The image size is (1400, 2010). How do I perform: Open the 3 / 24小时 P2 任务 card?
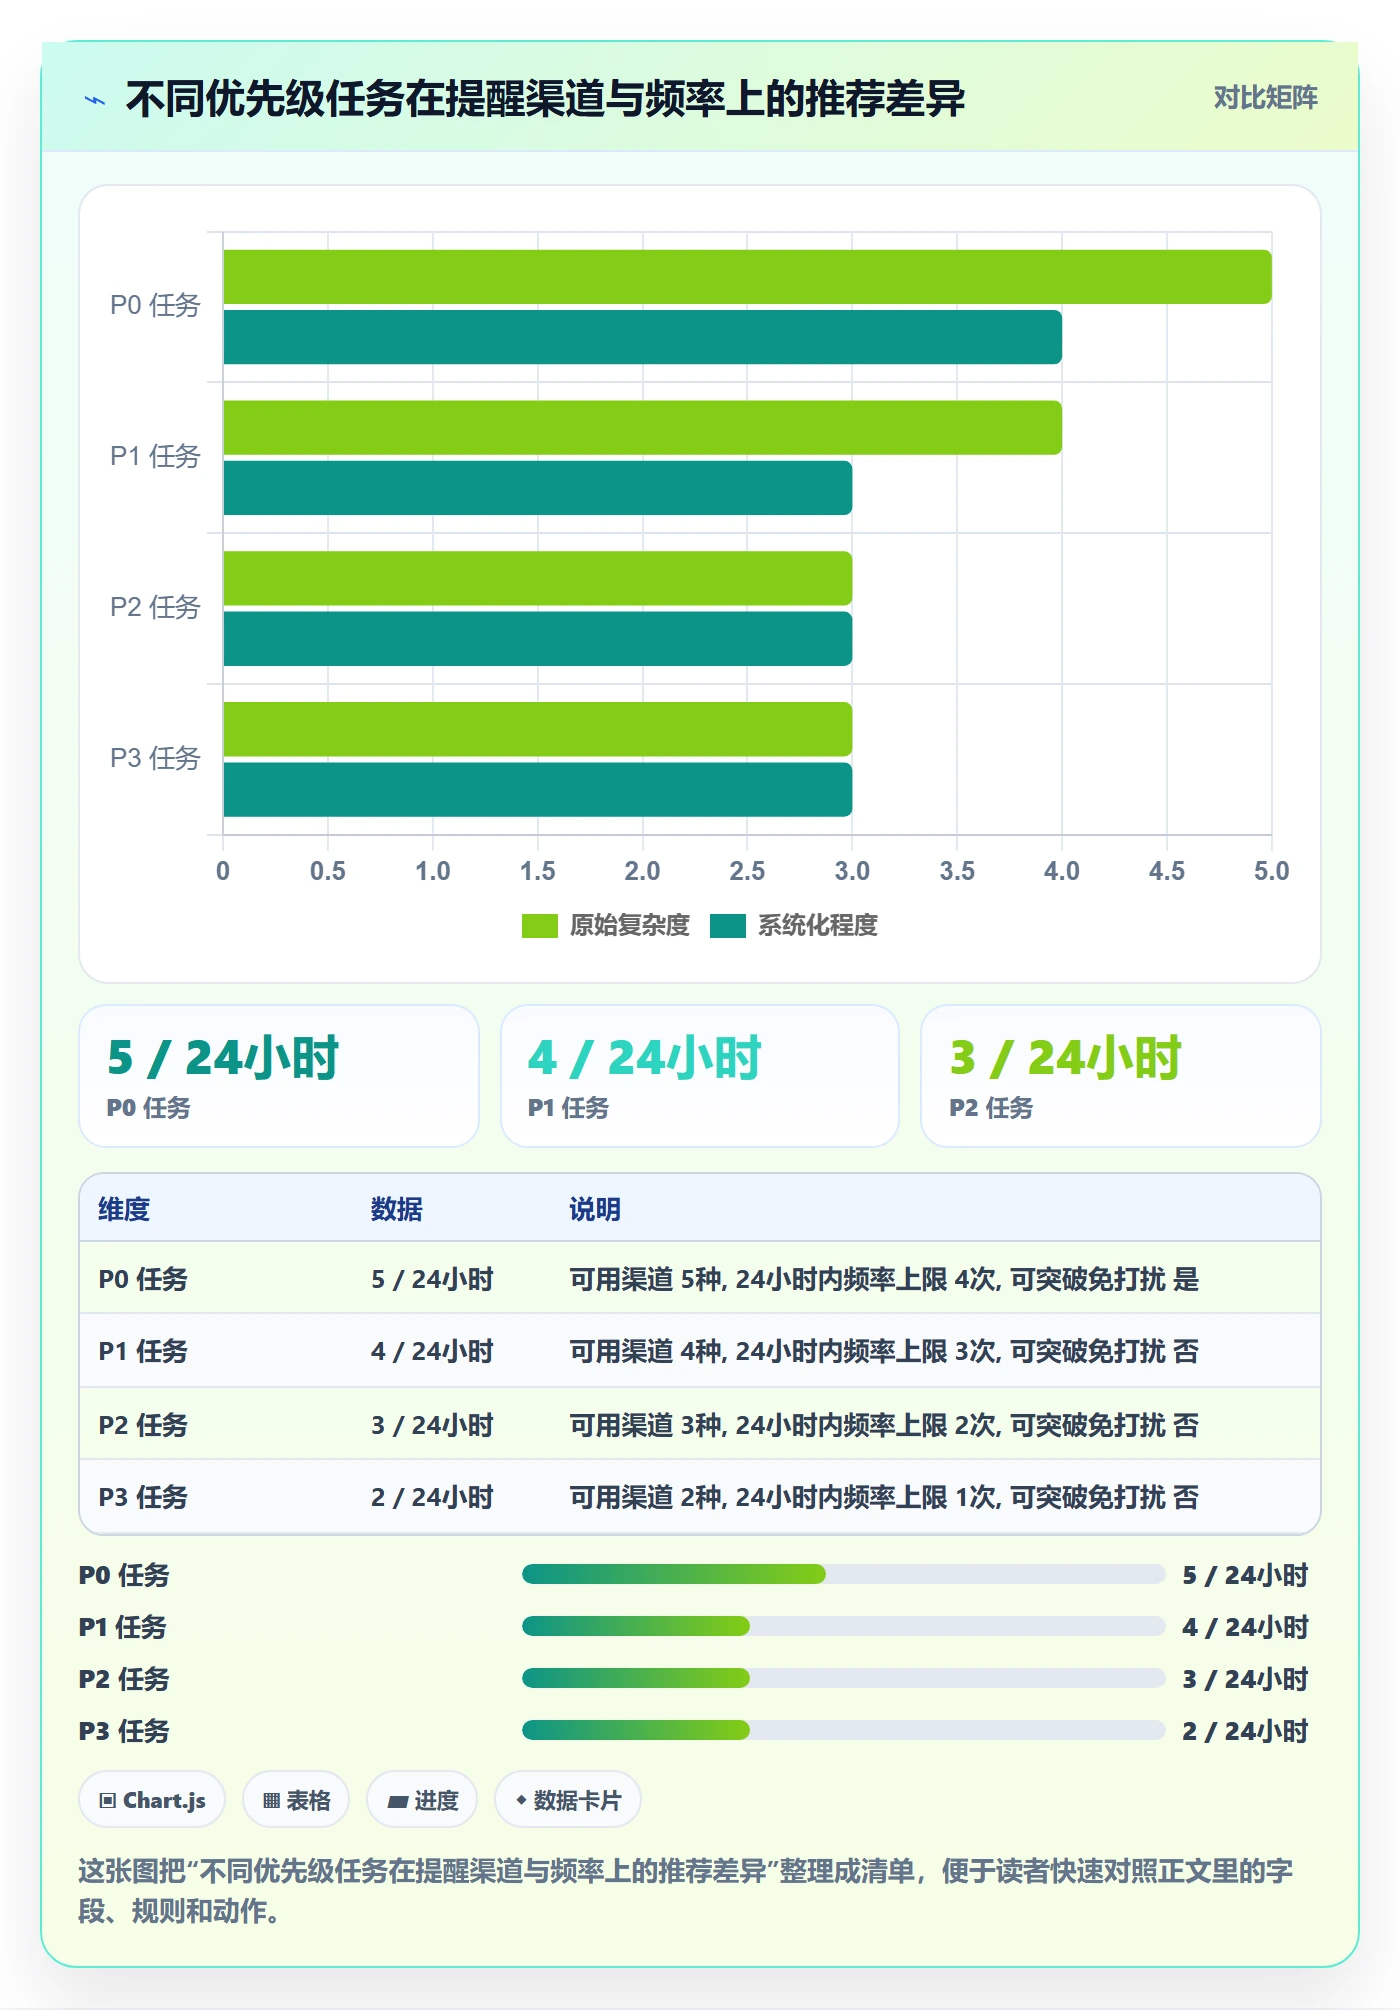(1121, 1076)
